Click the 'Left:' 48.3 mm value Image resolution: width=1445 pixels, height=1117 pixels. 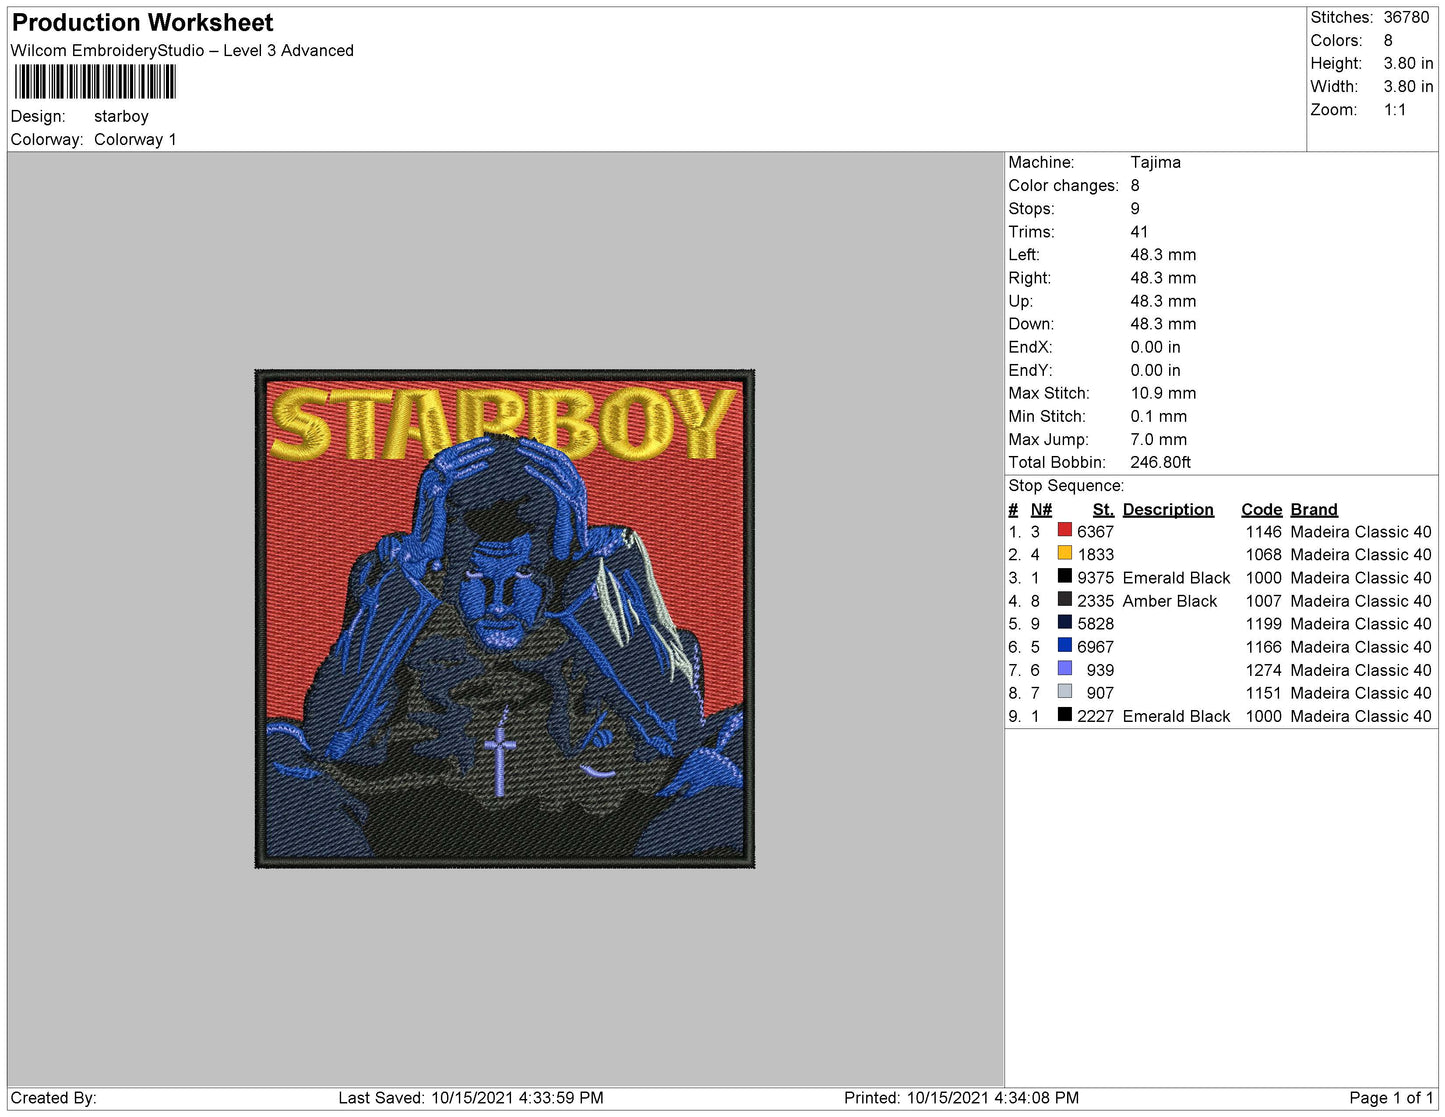click(1163, 254)
